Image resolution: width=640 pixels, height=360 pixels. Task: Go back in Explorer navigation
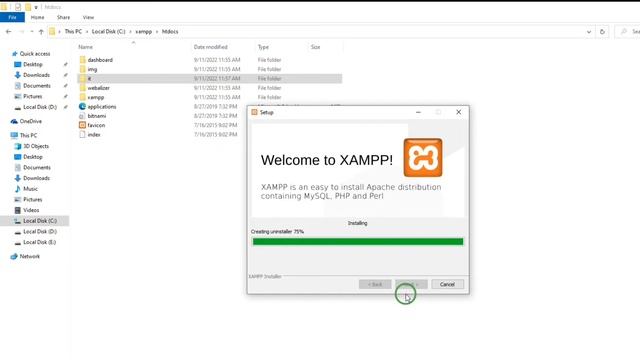pyautogui.click(x=9, y=31)
